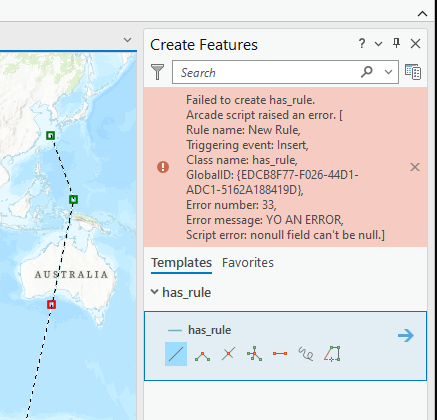Open Manage Templates icon beside search
This screenshot has width=437, height=420.
click(413, 72)
